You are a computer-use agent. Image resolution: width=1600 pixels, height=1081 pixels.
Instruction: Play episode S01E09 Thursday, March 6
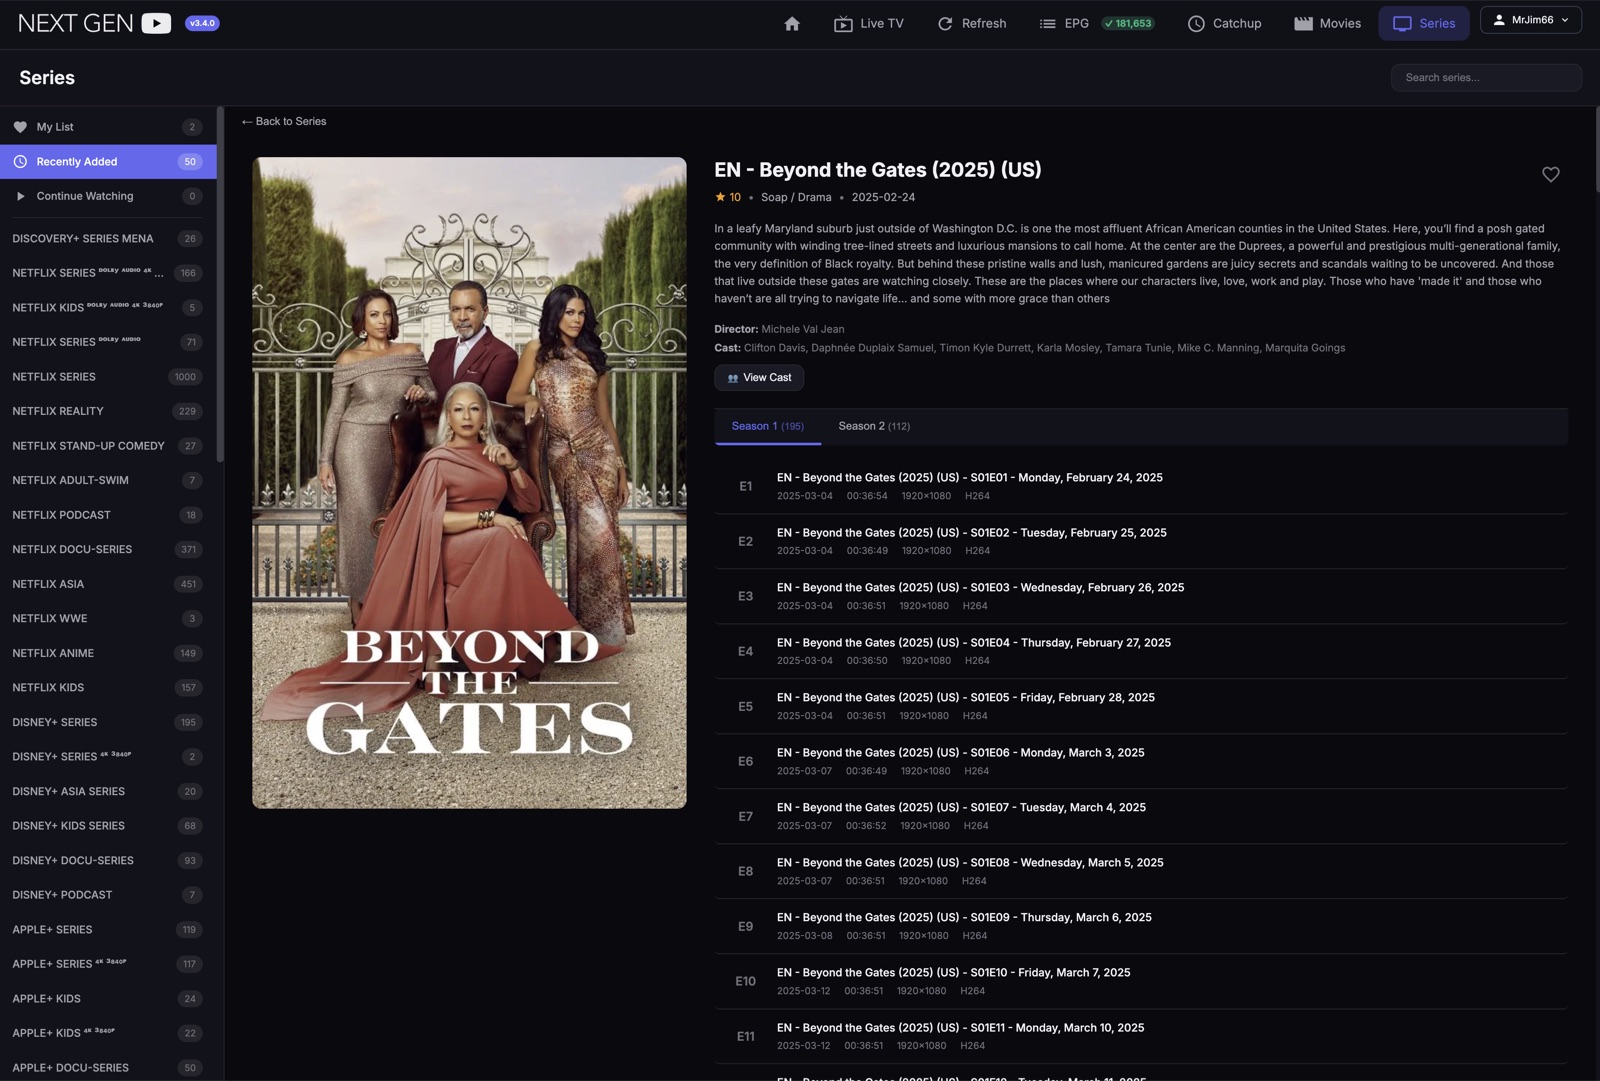click(1141, 926)
